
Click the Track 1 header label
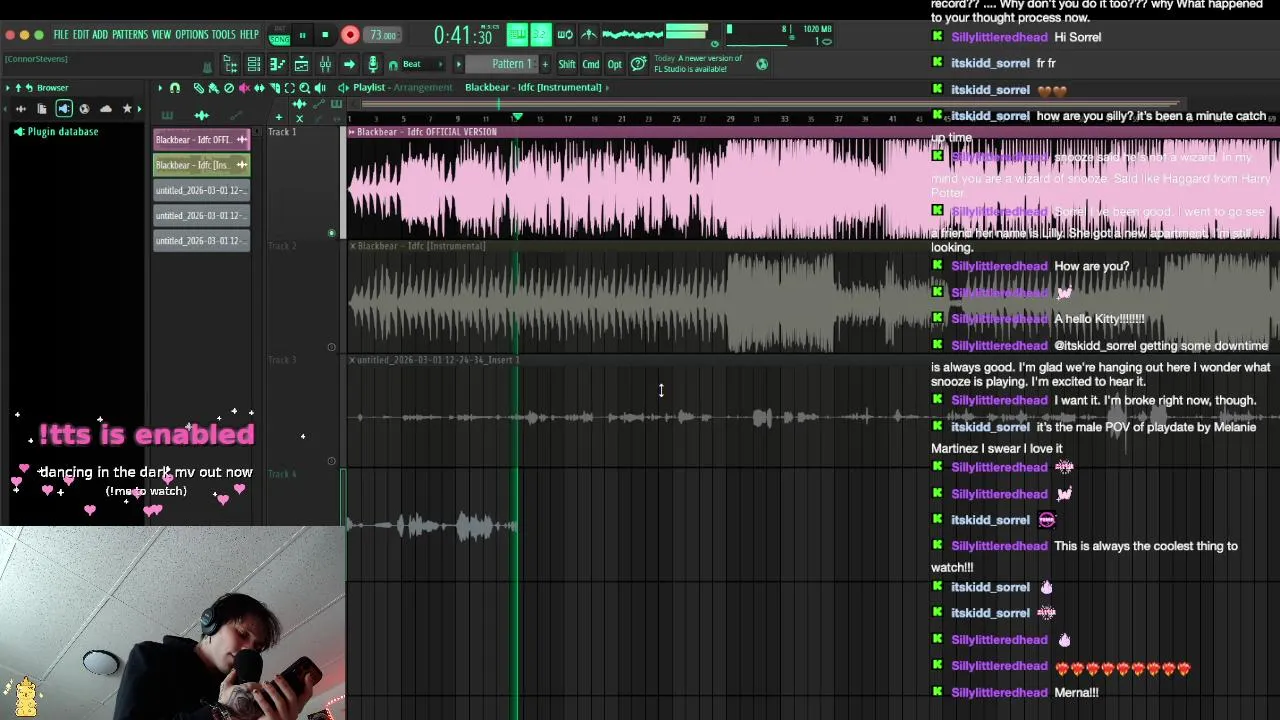[x=282, y=132]
